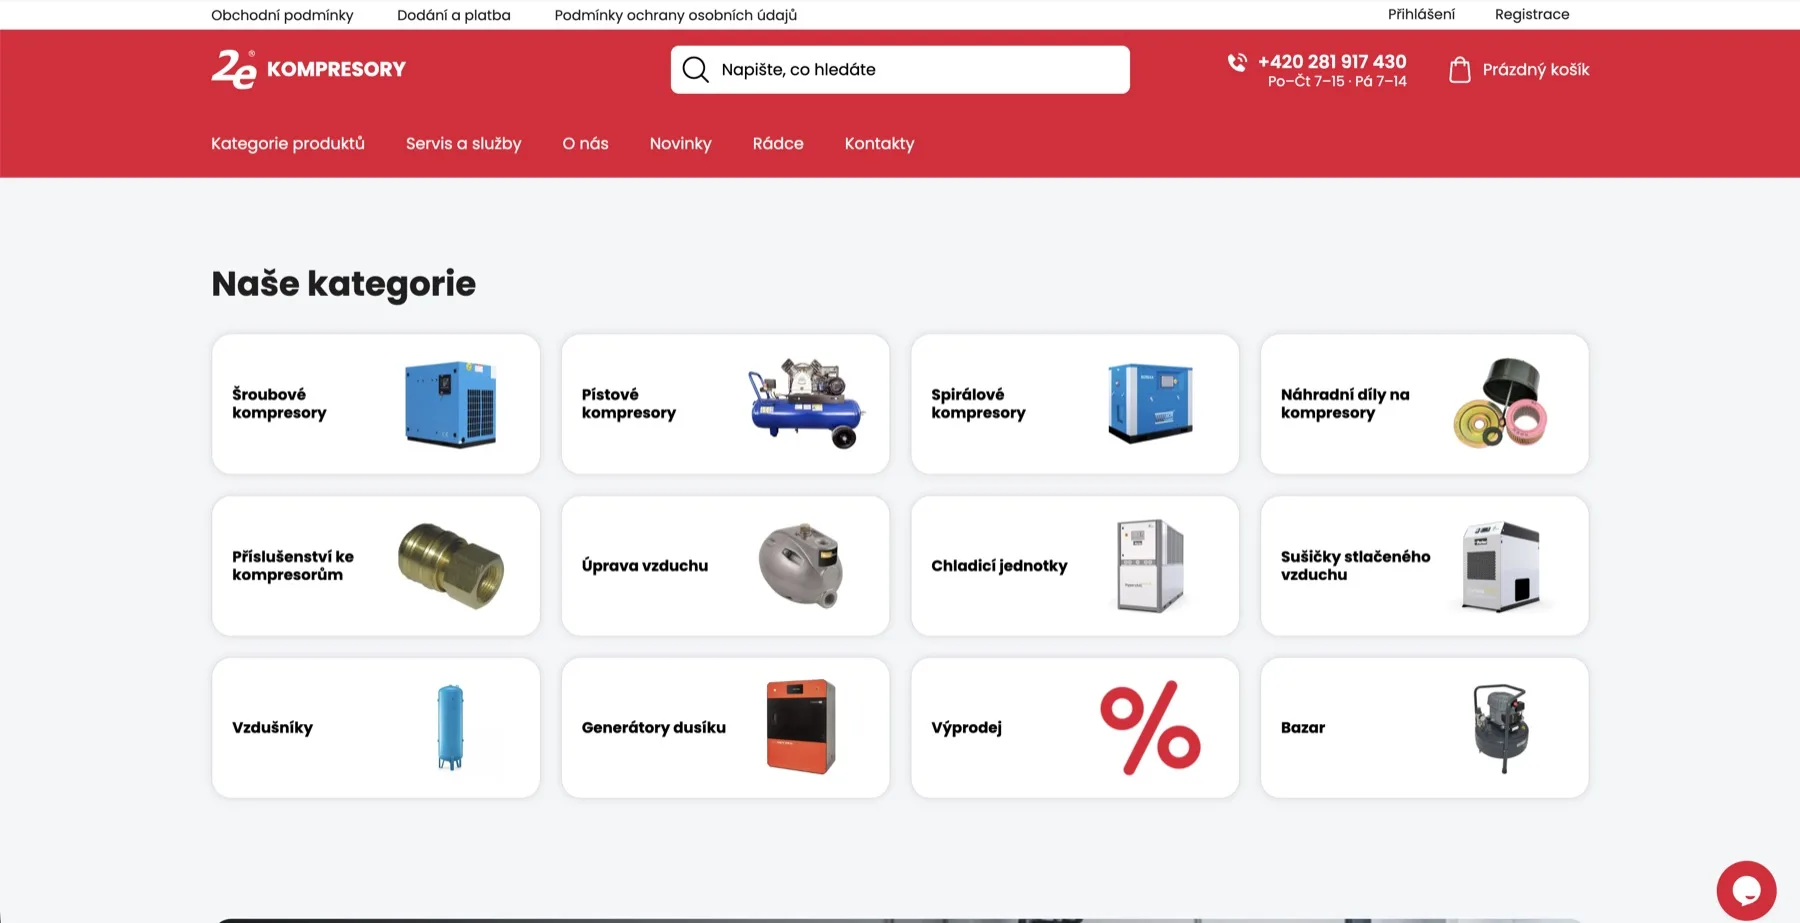This screenshot has height=923, width=1800.
Task: Click the phone handset icon
Action: click(1237, 63)
